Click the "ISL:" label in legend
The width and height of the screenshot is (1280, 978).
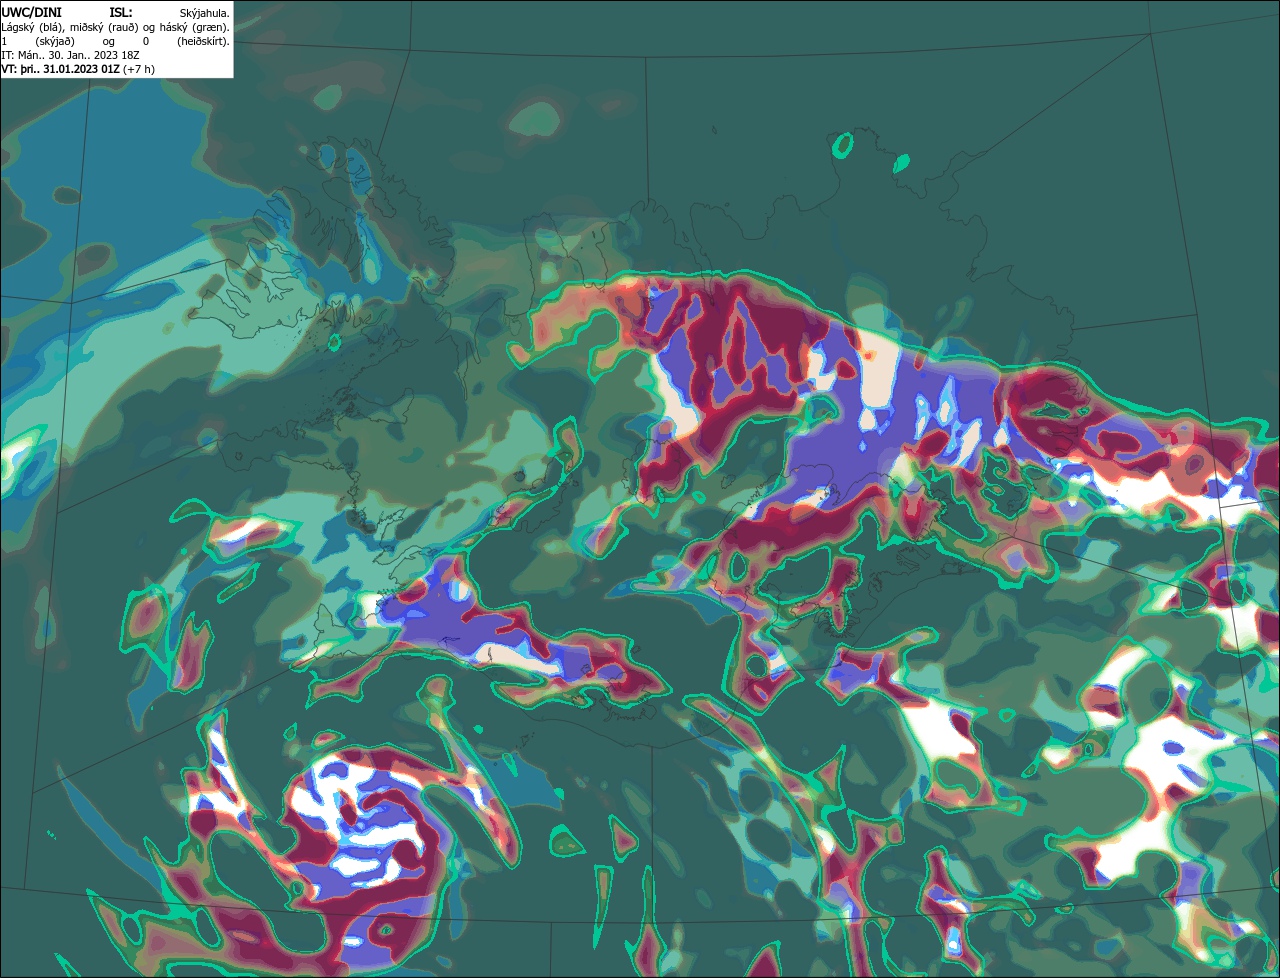point(121,13)
